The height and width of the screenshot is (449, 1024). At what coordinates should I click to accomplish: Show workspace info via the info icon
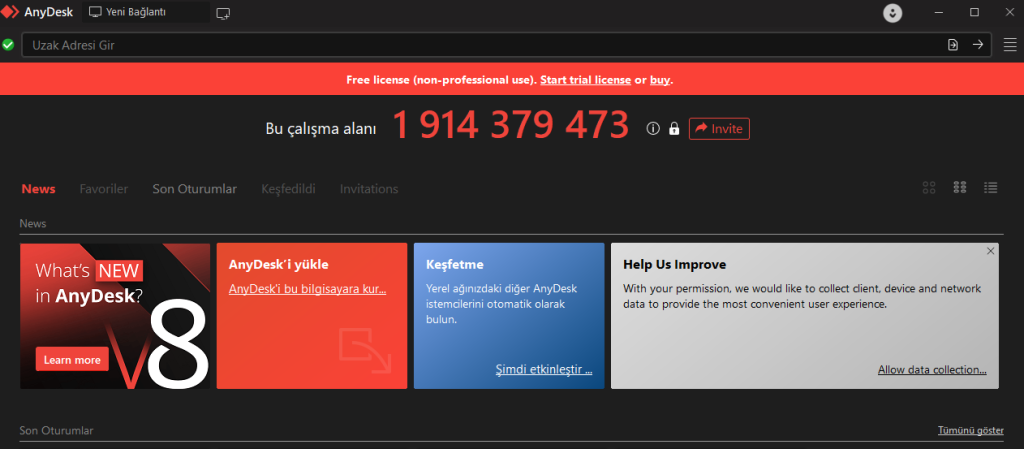point(653,129)
